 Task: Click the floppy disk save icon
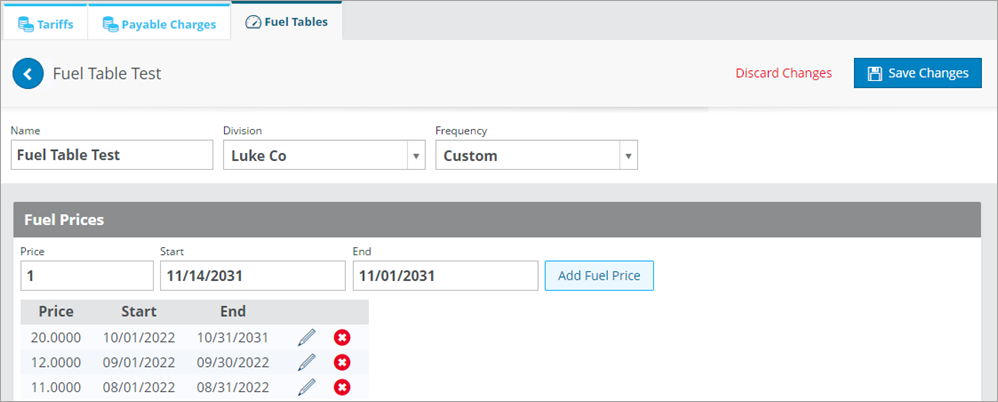875,73
